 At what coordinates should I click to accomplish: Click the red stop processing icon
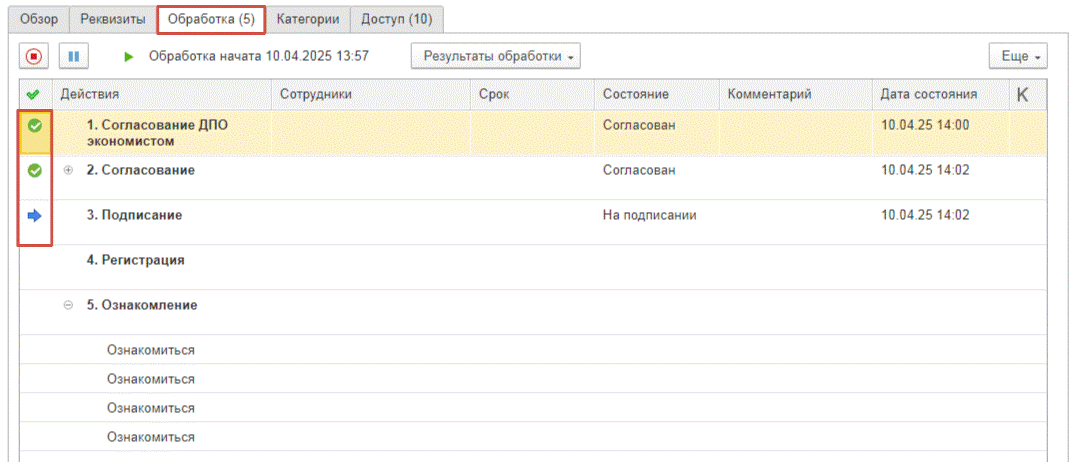click(x=34, y=56)
